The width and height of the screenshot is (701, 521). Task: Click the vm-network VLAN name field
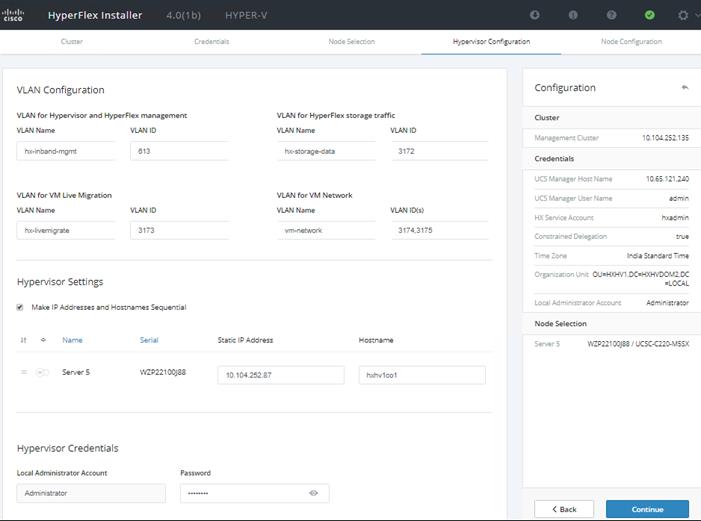[x=326, y=230]
